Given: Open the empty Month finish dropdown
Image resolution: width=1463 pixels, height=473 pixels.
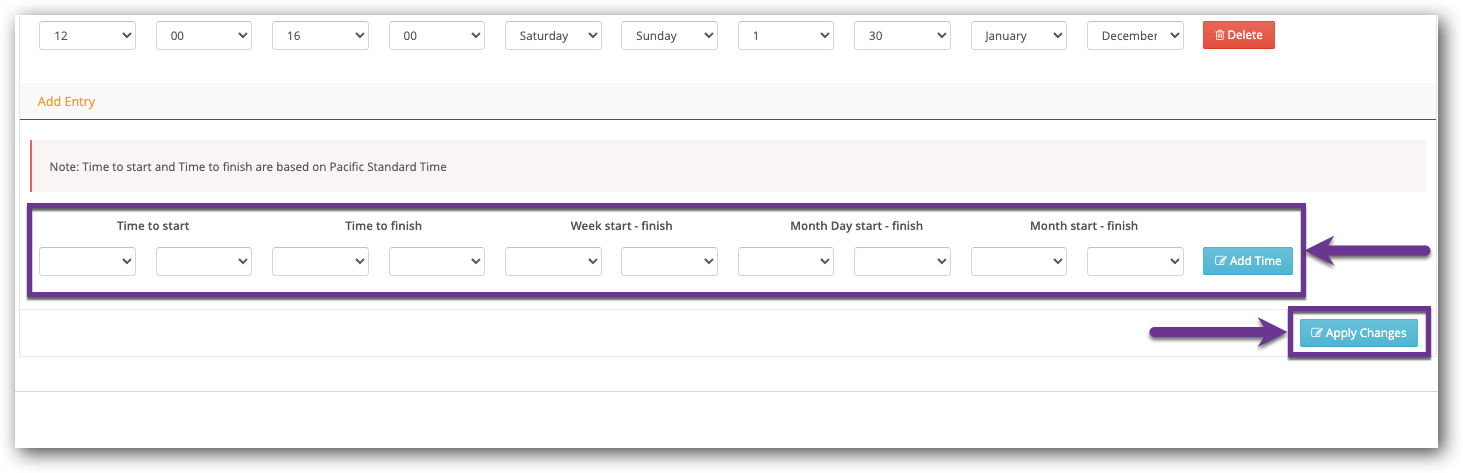Looking at the screenshot, I should 1135,261.
